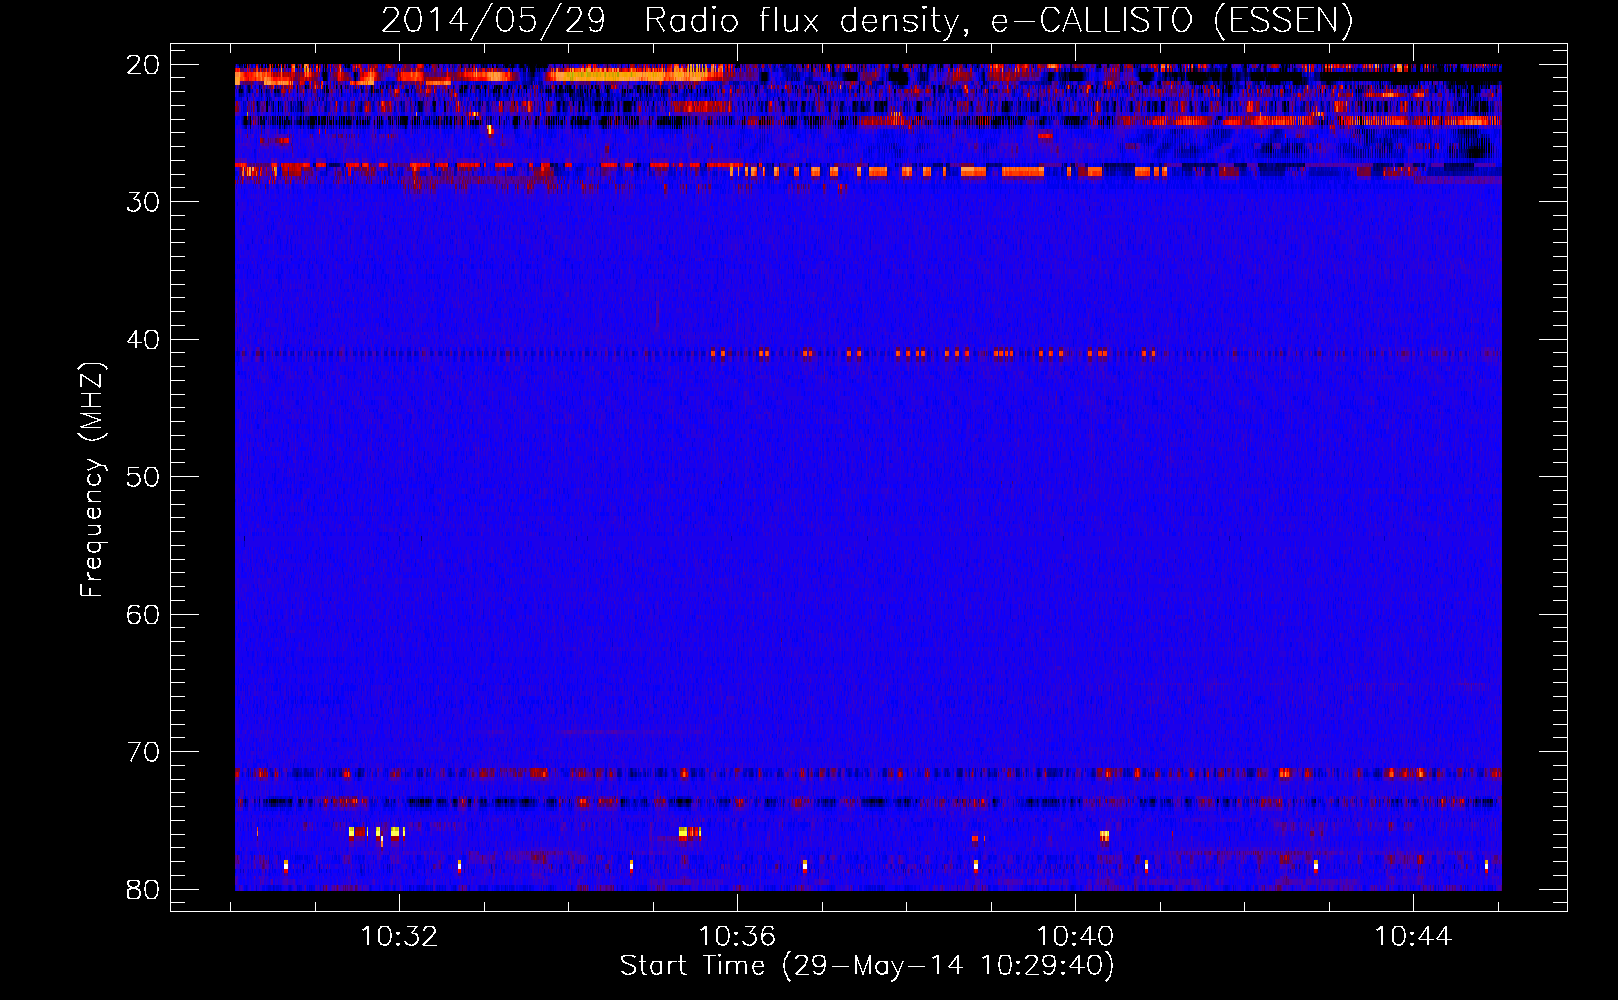This screenshot has width=1618, height=1000.
Task: Click the 80 frequency tick label
Action: (x=143, y=890)
